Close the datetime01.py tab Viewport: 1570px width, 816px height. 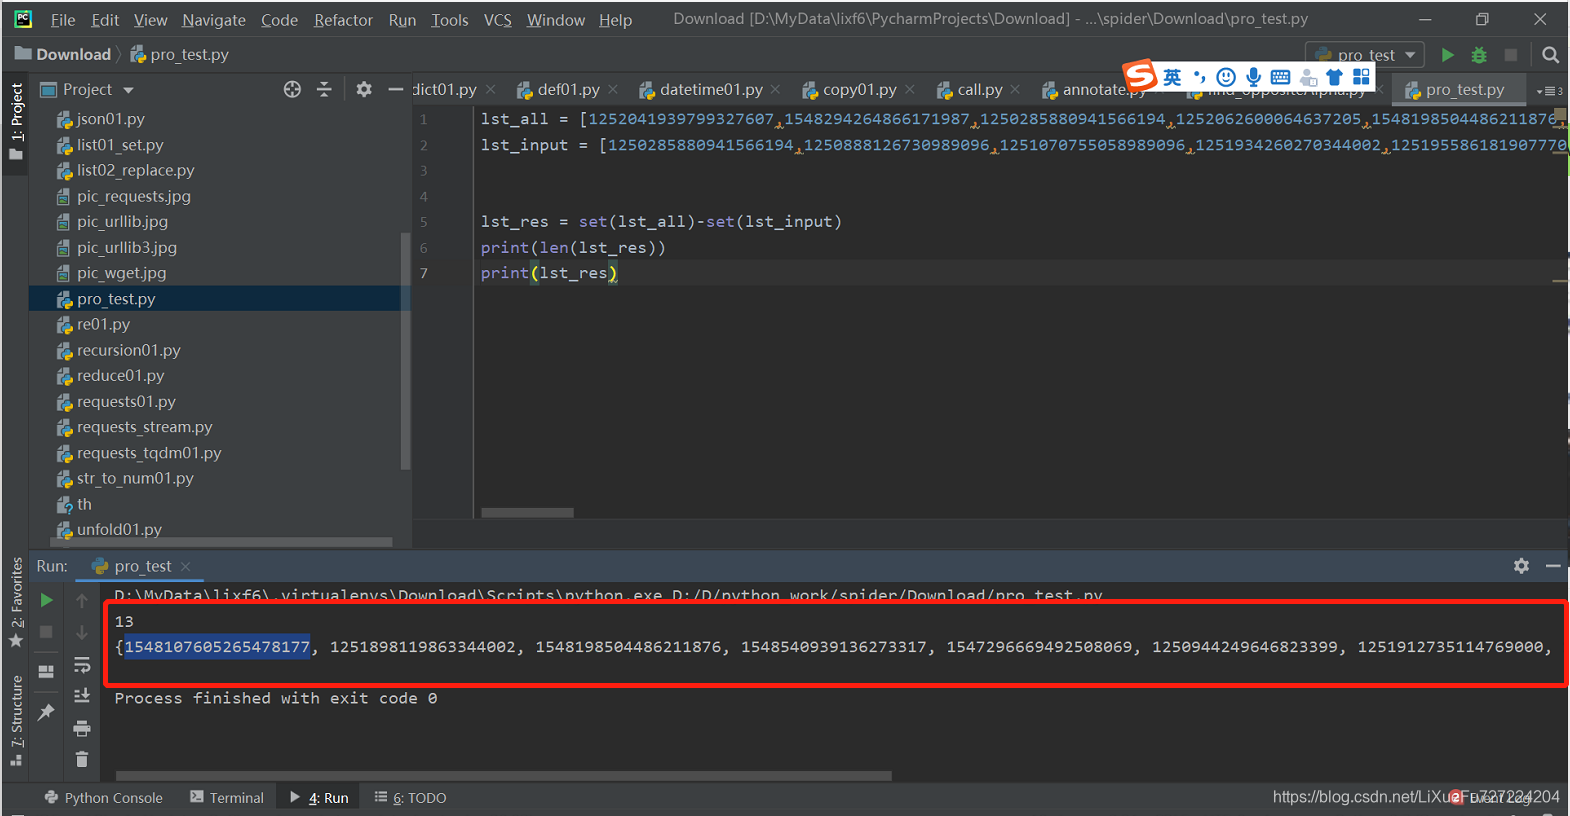[776, 90]
